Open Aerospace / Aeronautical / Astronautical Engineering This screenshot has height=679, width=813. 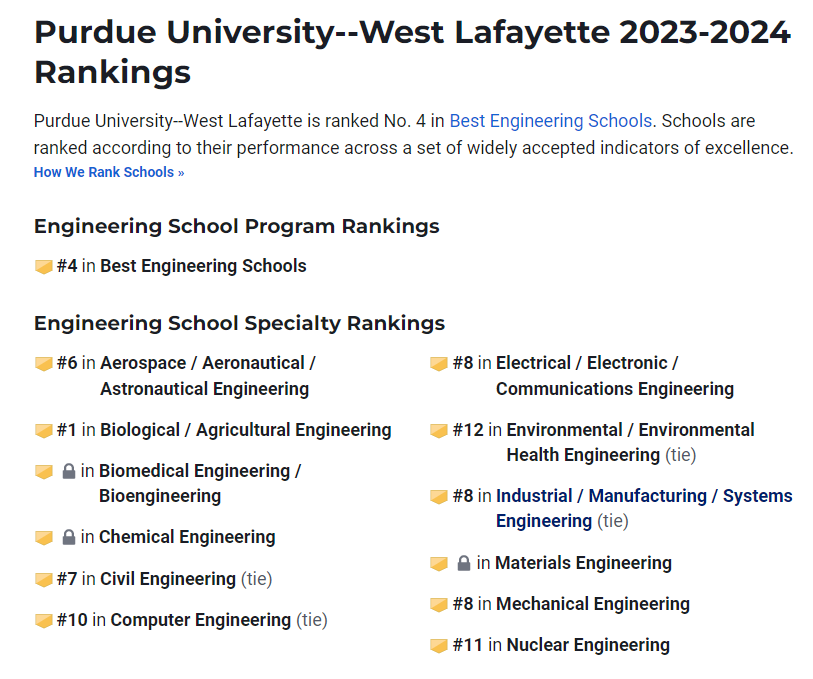208,376
